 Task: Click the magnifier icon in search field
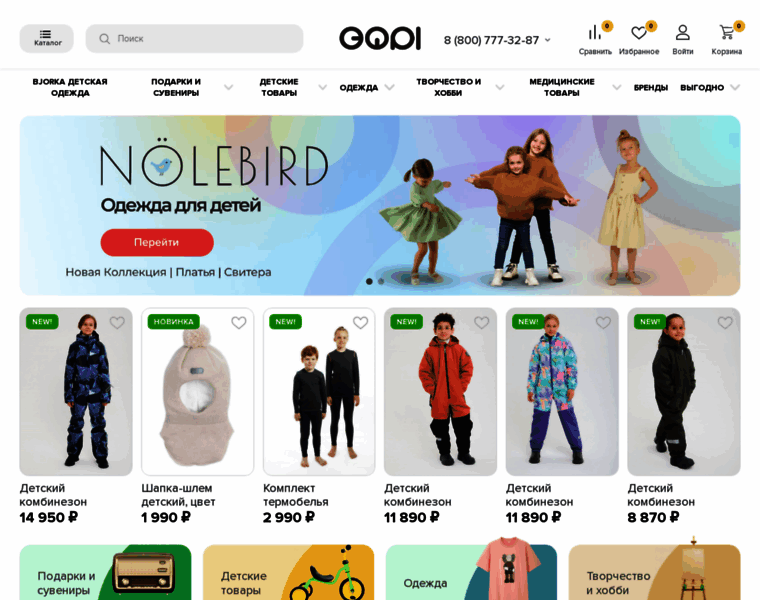[x=104, y=38]
